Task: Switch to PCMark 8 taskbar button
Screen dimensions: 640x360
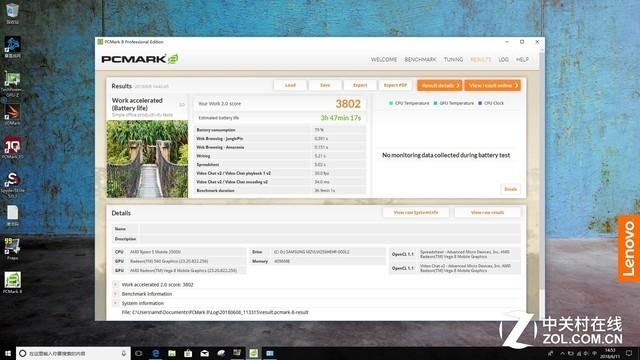Action: [253, 353]
